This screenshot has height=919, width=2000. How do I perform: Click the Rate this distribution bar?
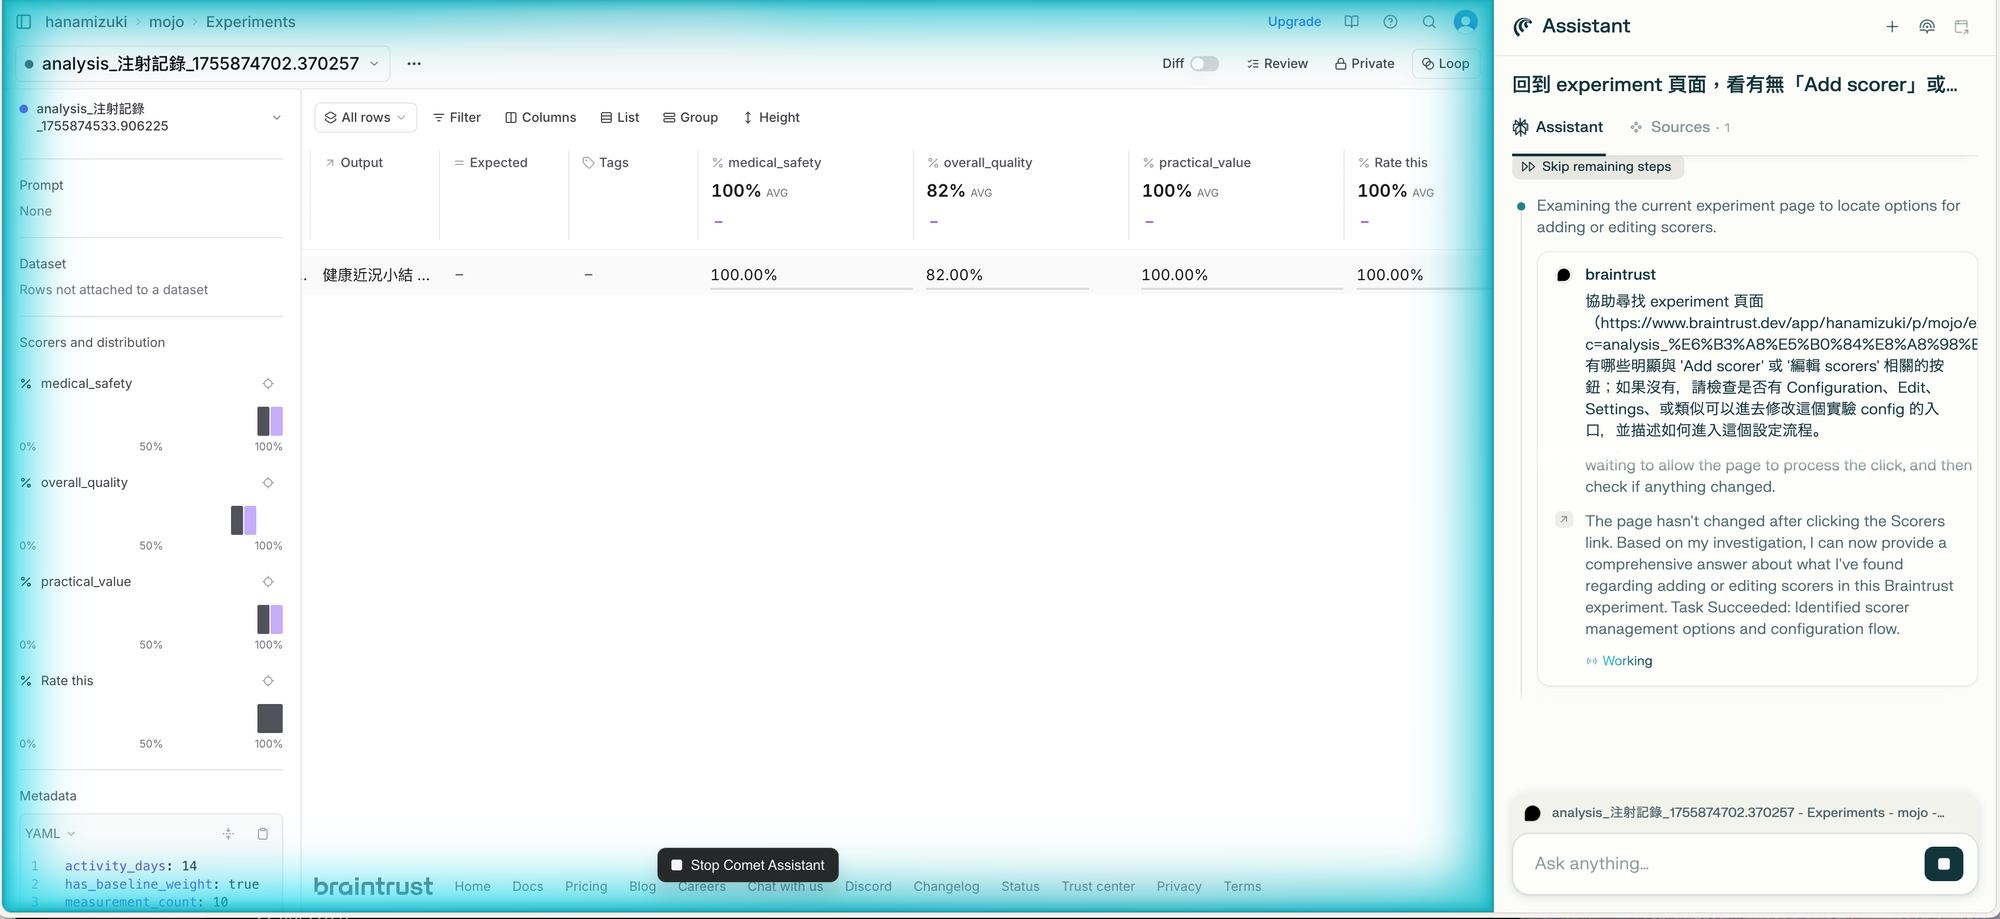270,718
